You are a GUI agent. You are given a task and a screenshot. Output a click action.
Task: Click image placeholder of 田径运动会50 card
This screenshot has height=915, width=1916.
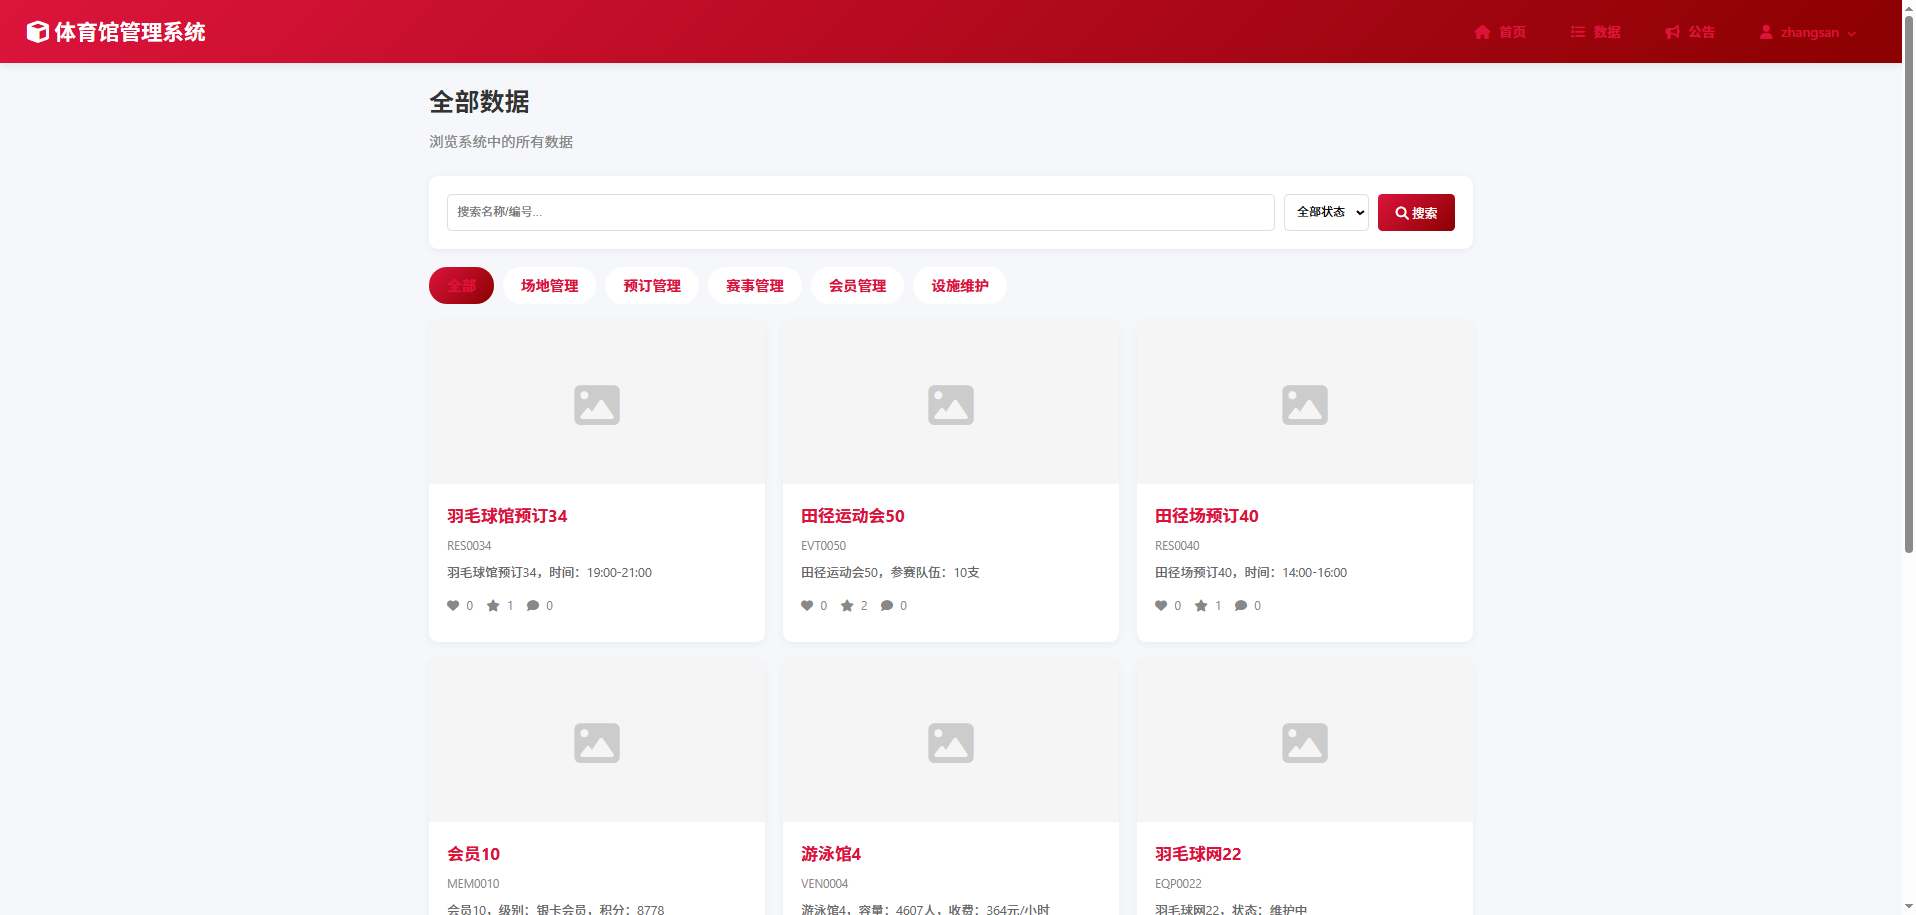pos(951,404)
